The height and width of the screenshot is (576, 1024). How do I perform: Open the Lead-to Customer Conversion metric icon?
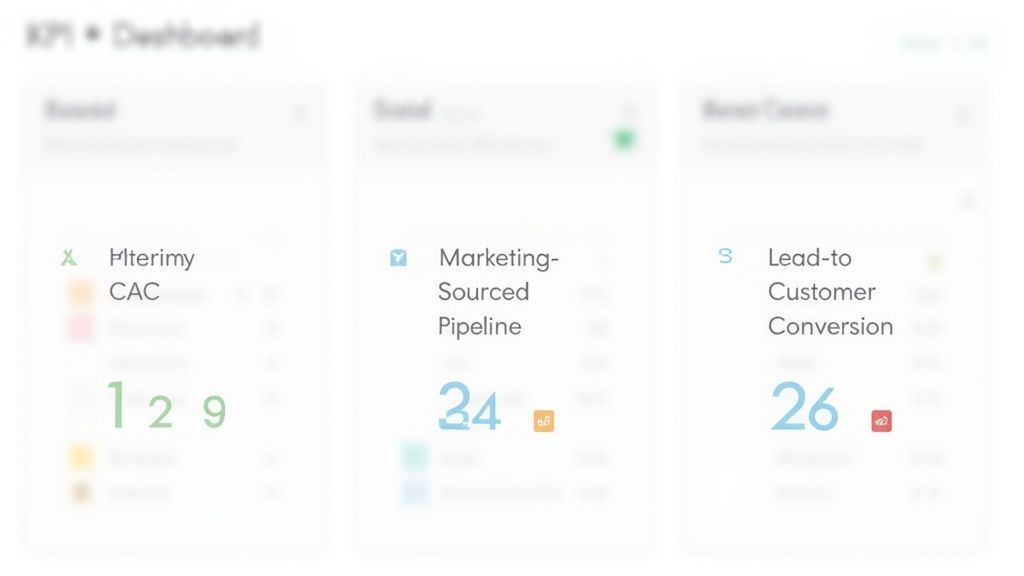coord(724,257)
